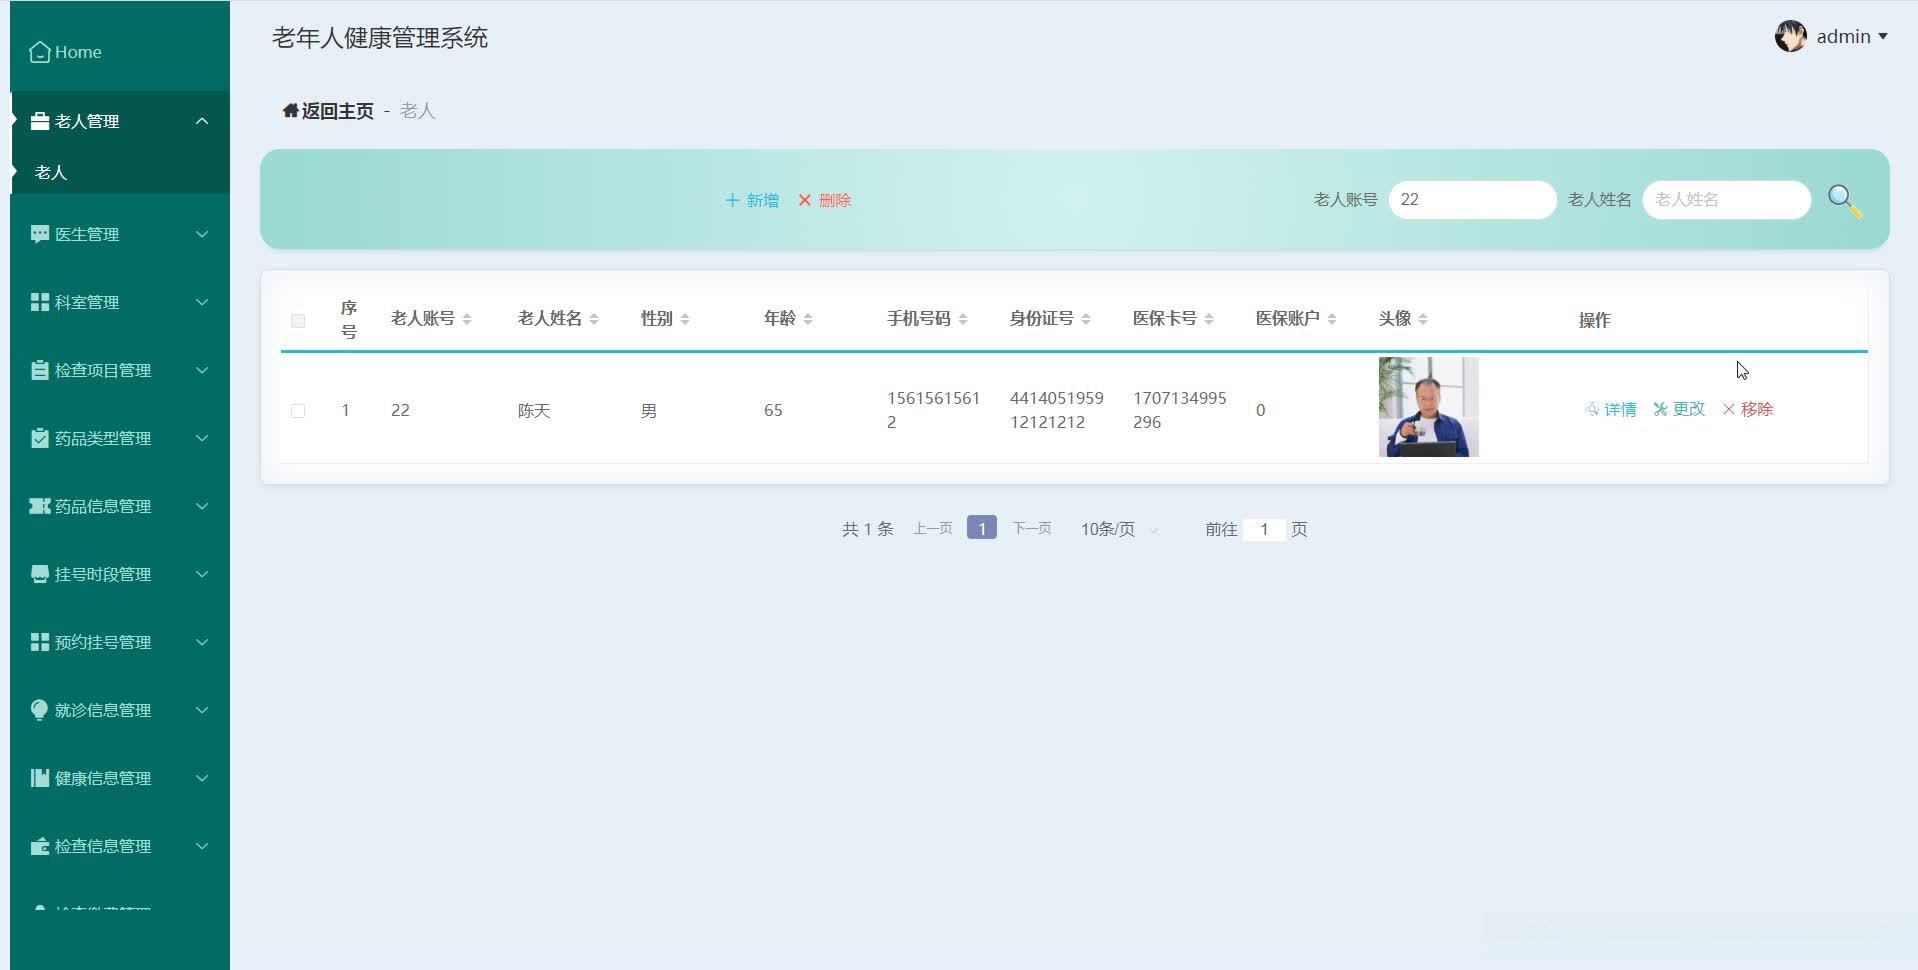This screenshot has width=1918, height=970.
Task: Select the 老人 submenu item
Action: tap(50, 172)
